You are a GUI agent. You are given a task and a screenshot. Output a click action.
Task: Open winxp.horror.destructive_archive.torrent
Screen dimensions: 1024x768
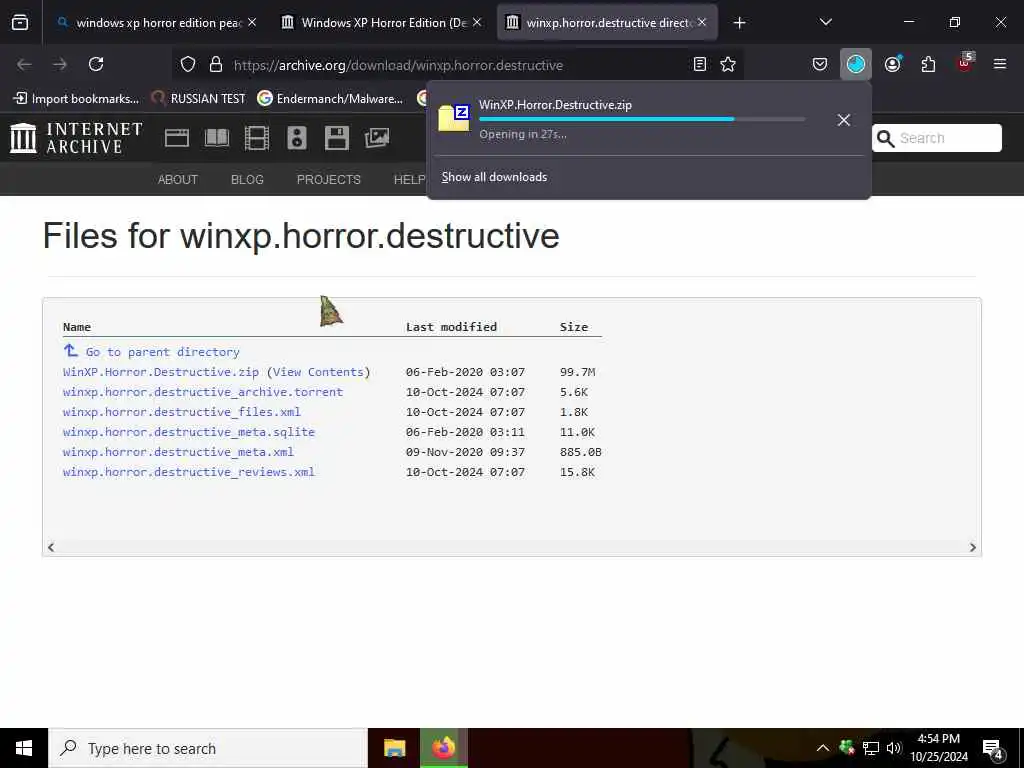tap(202, 392)
